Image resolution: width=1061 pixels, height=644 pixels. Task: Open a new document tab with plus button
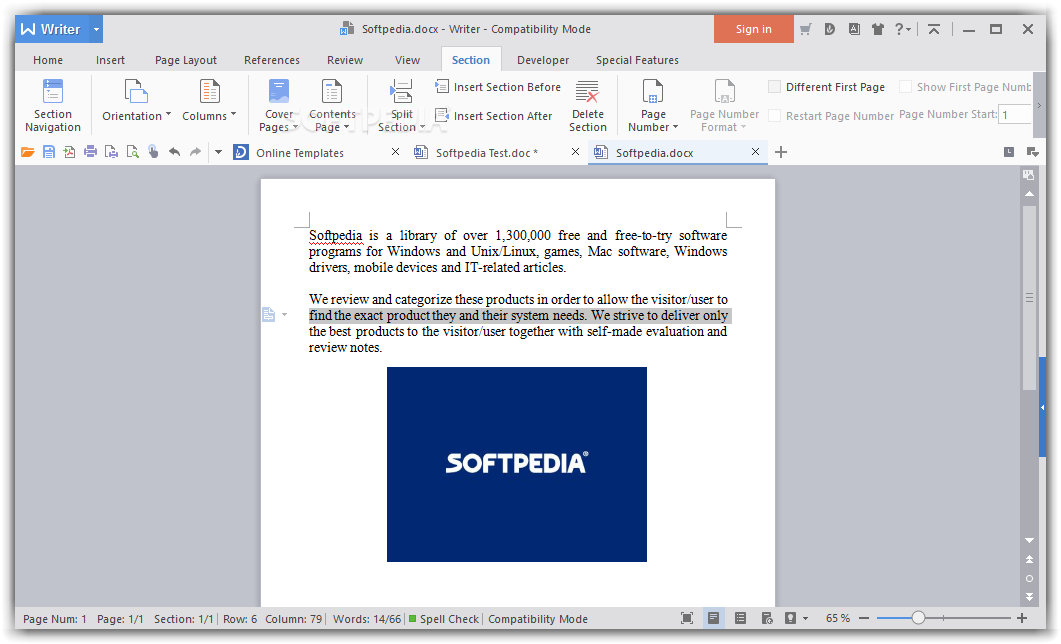tap(781, 152)
